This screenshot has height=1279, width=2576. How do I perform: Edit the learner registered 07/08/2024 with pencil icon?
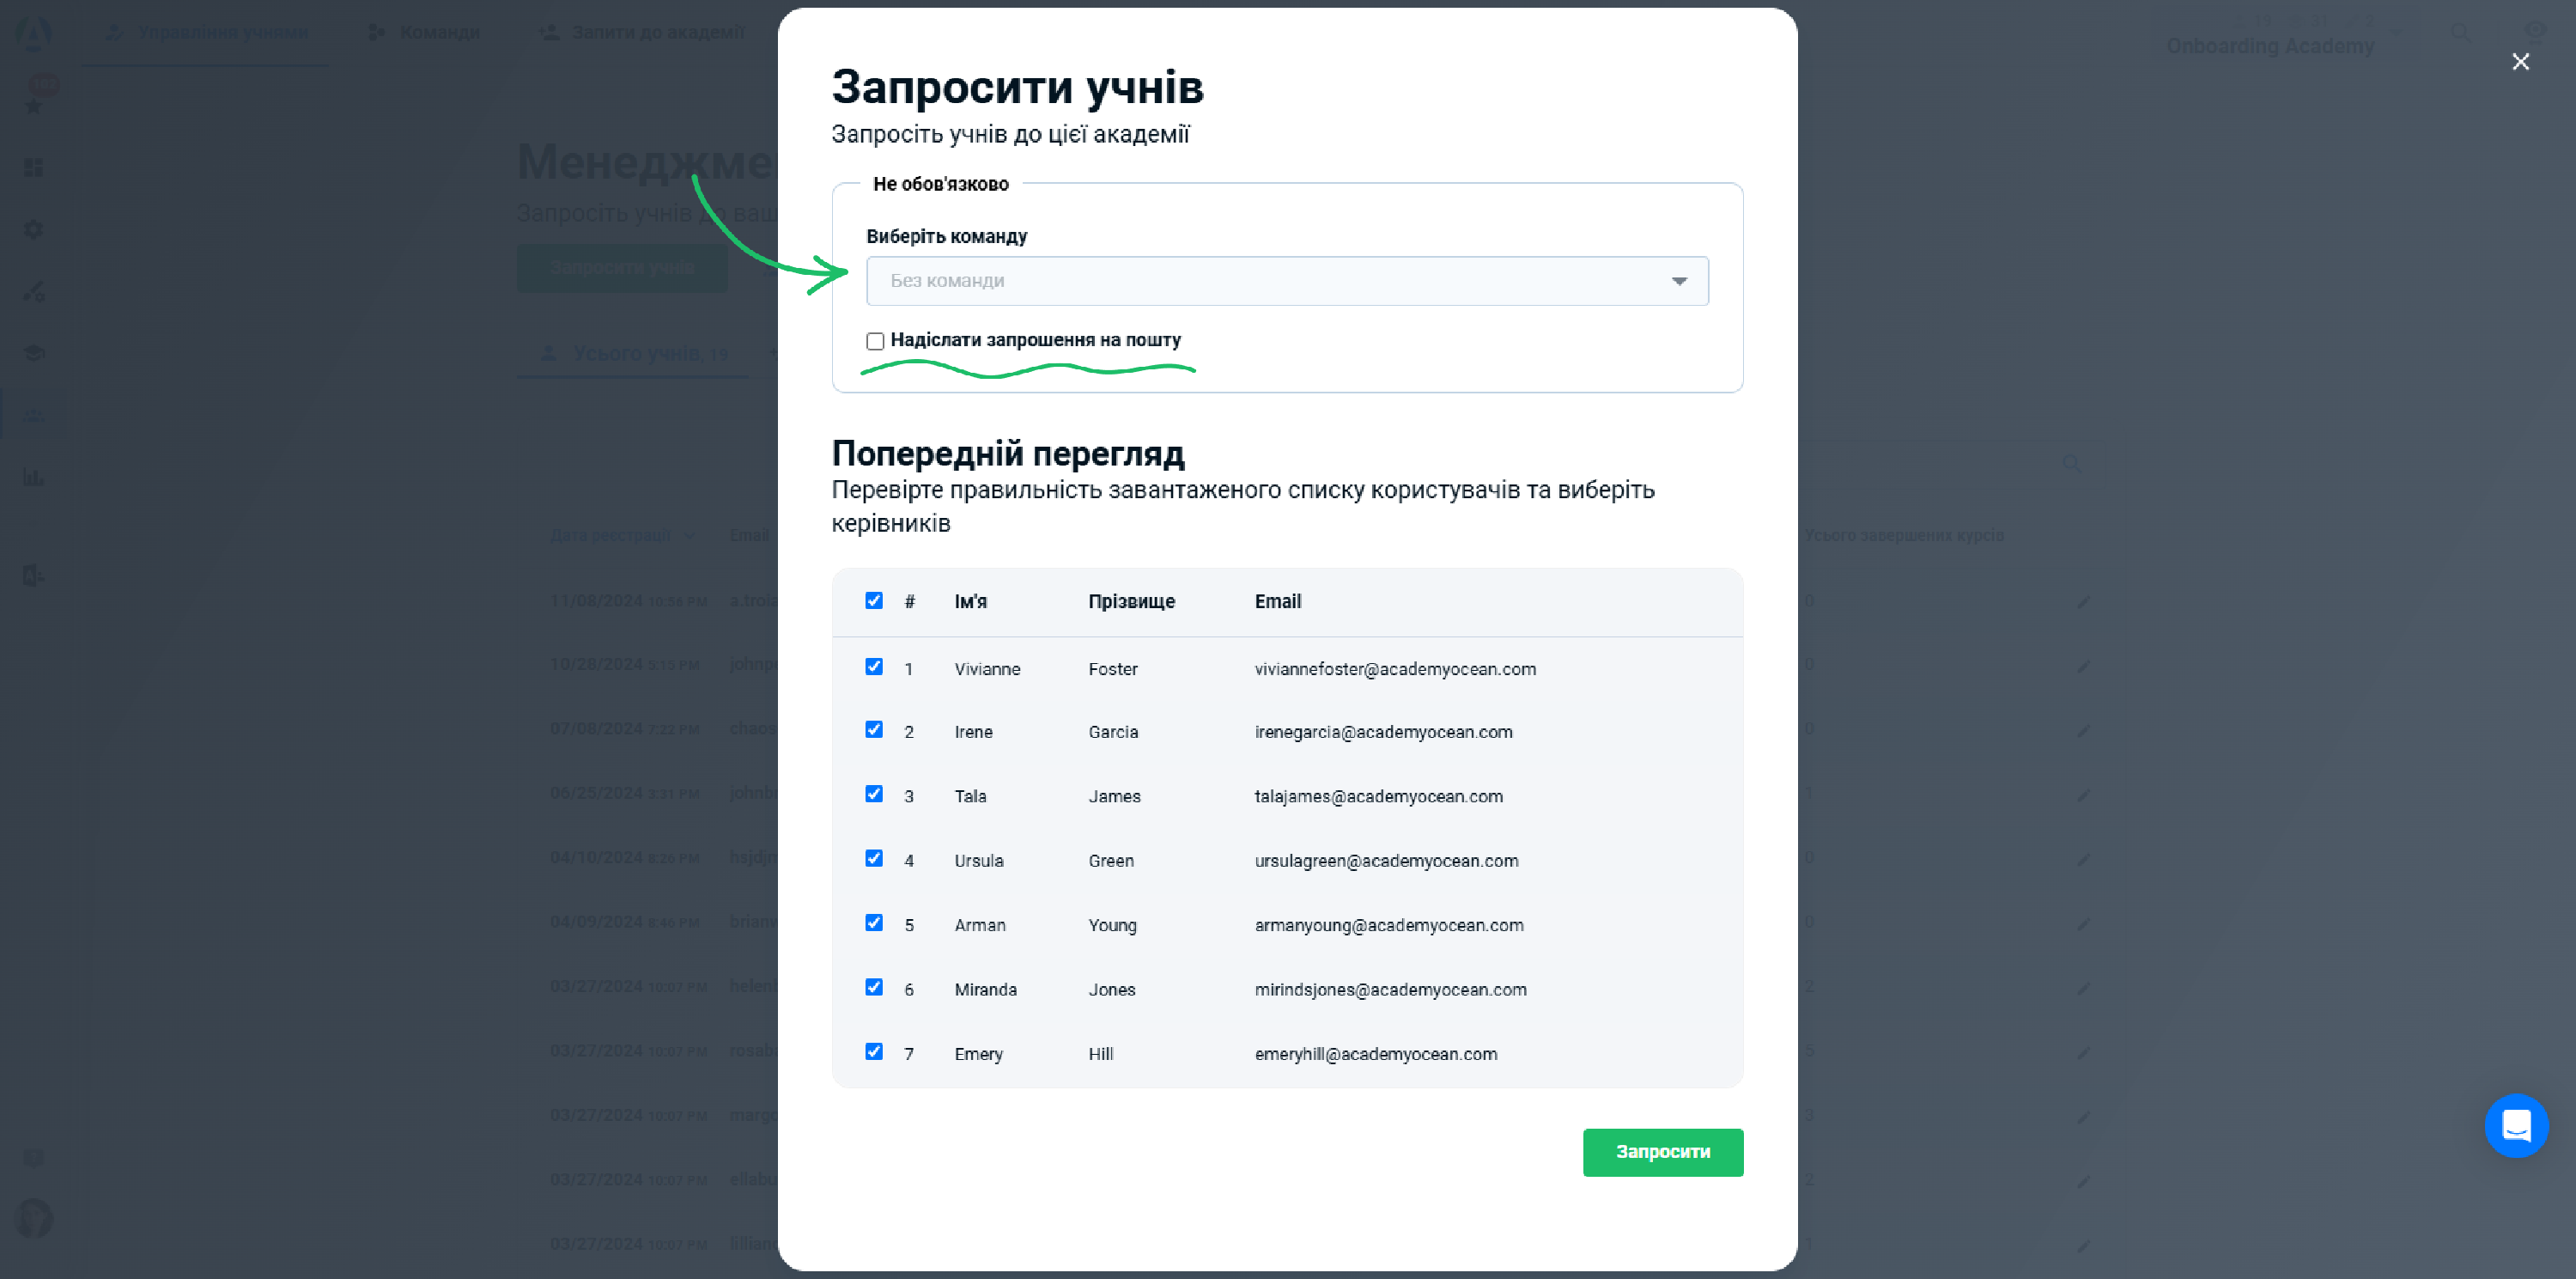2084,730
